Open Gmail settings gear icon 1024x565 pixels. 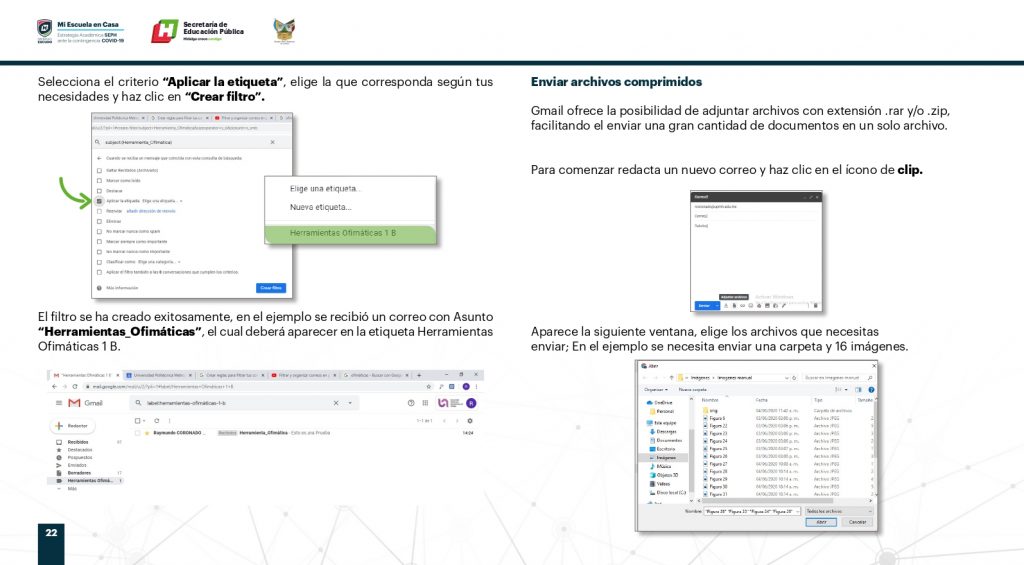pos(470,421)
